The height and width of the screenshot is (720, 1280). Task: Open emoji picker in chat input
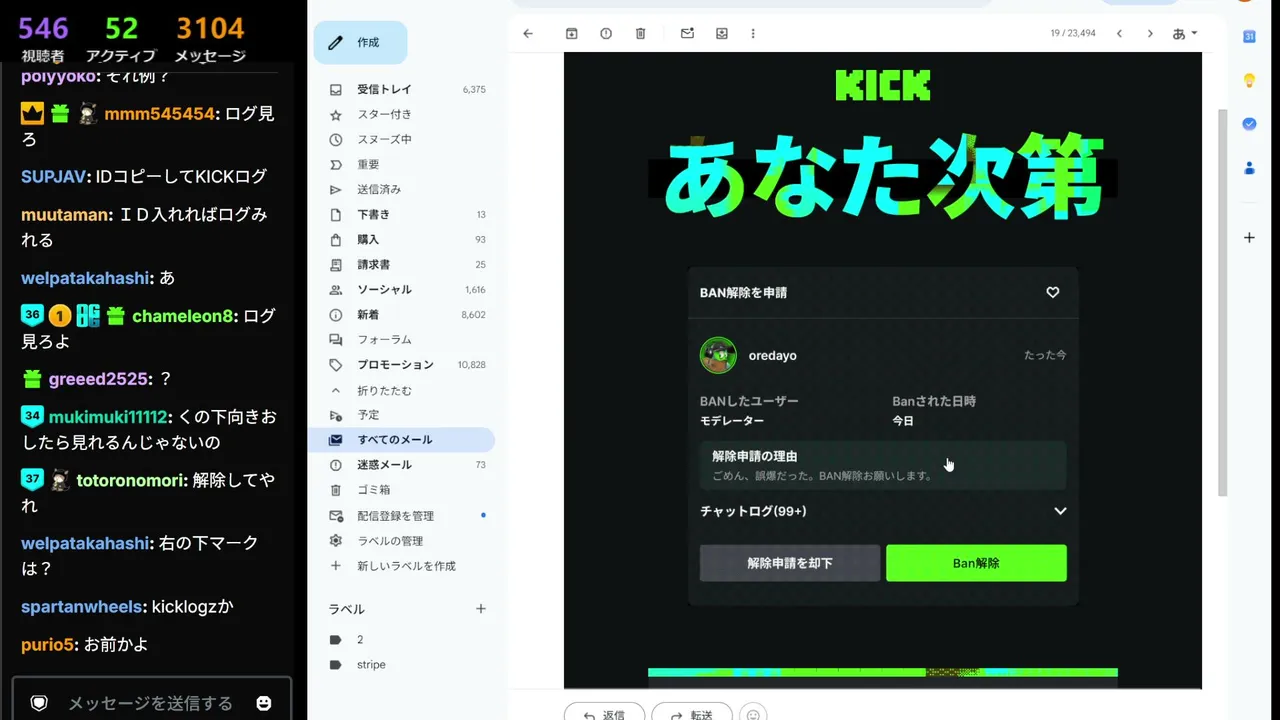tap(264, 703)
